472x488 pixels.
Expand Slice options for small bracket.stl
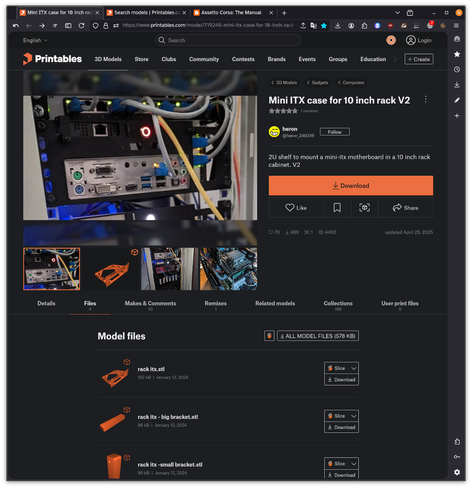coord(354,463)
